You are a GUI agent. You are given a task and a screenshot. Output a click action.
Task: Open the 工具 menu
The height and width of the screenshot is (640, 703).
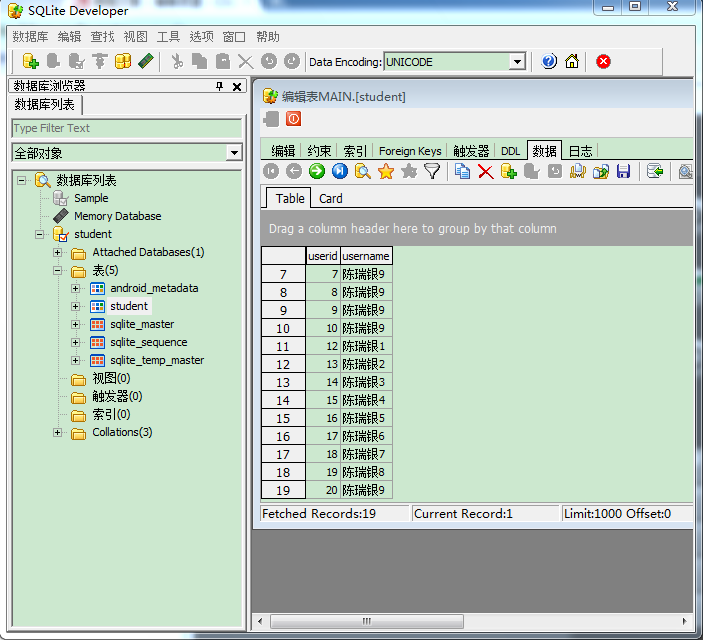[x=168, y=36]
